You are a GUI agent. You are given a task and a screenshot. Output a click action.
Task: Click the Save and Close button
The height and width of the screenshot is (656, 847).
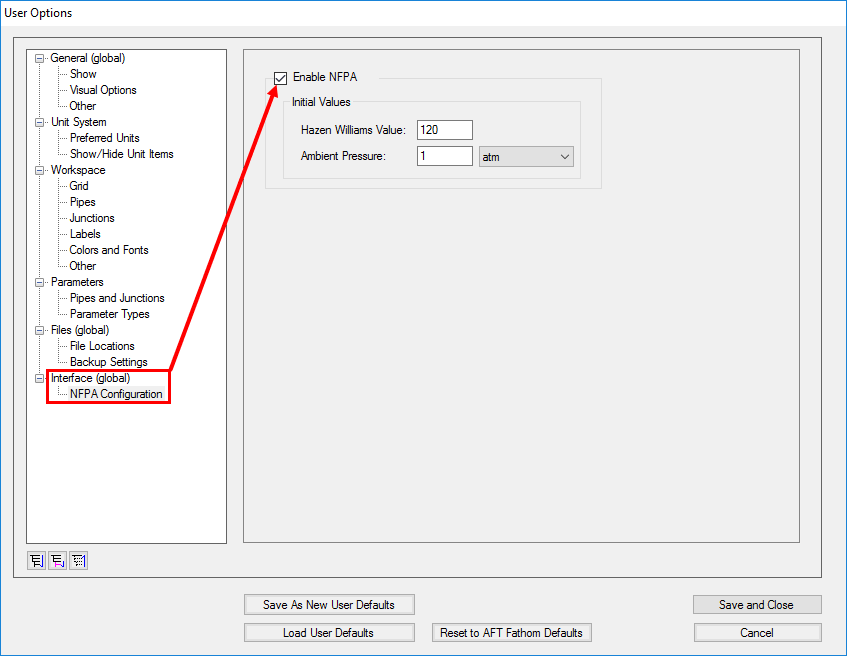coord(756,605)
